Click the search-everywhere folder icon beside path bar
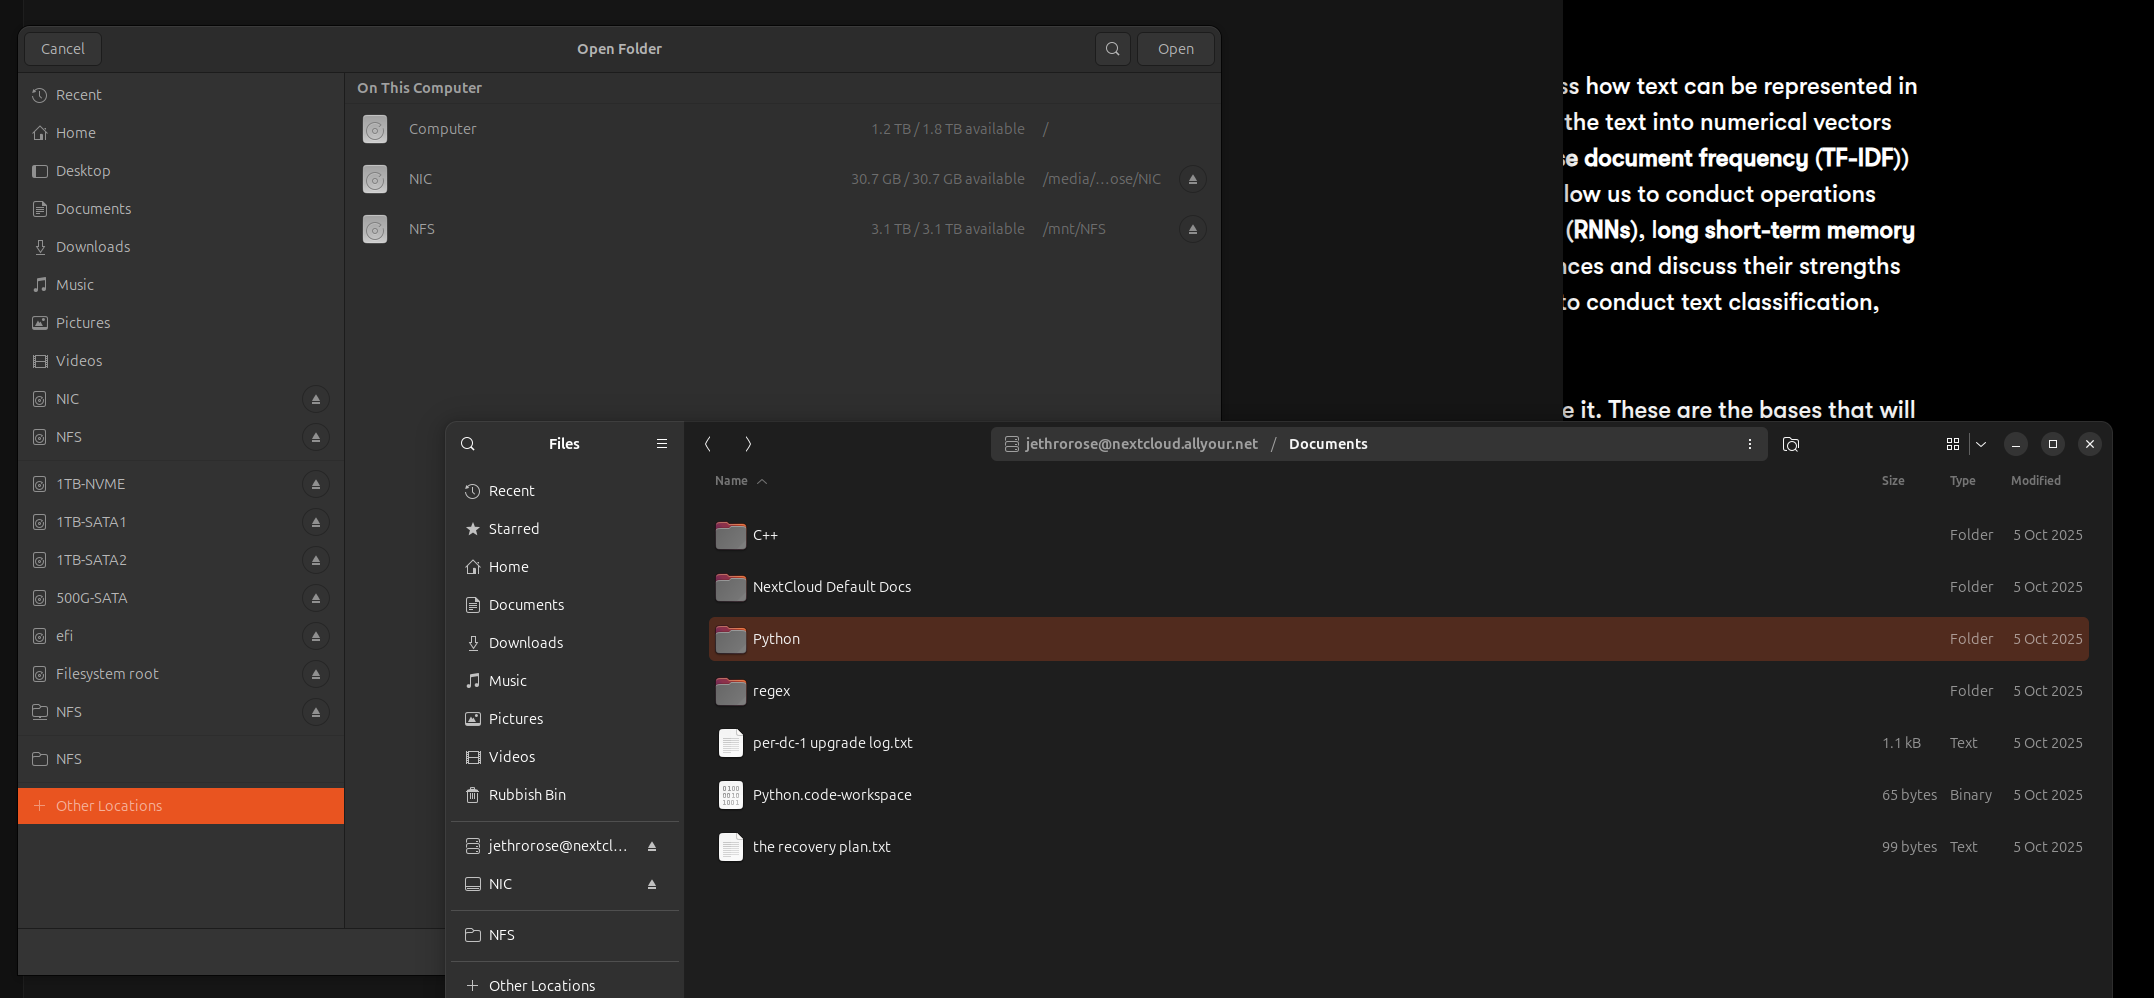This screenshot has height=998, width=2154. [x=1791, y=444]
